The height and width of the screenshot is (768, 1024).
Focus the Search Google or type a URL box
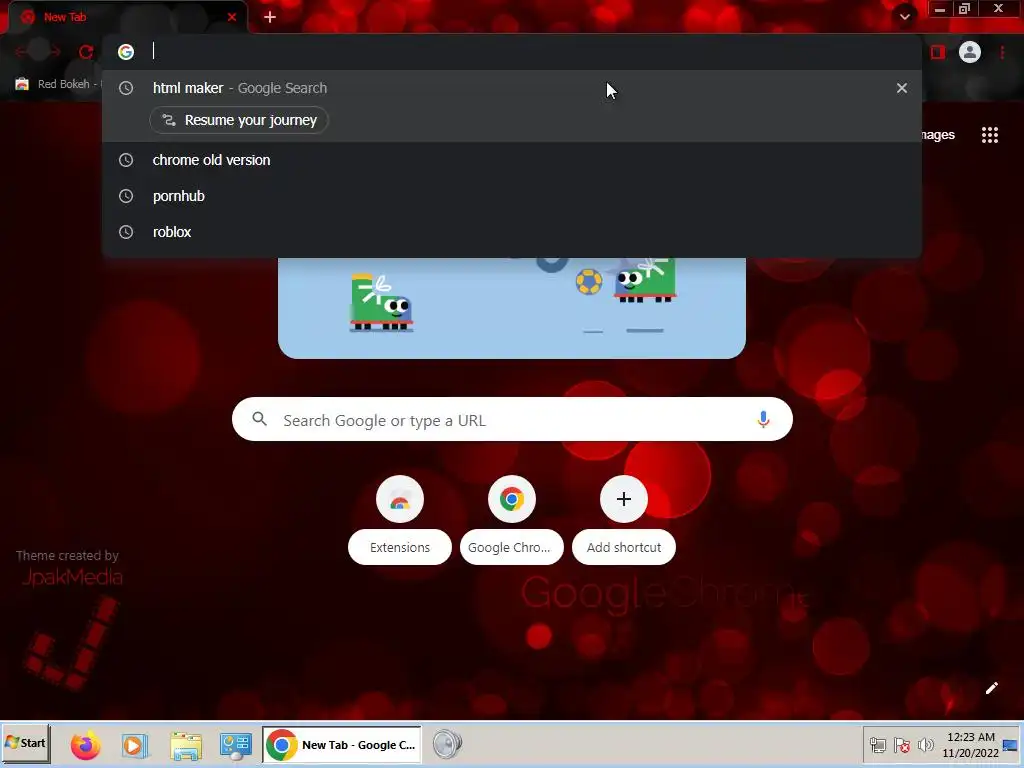click(512, 419)
